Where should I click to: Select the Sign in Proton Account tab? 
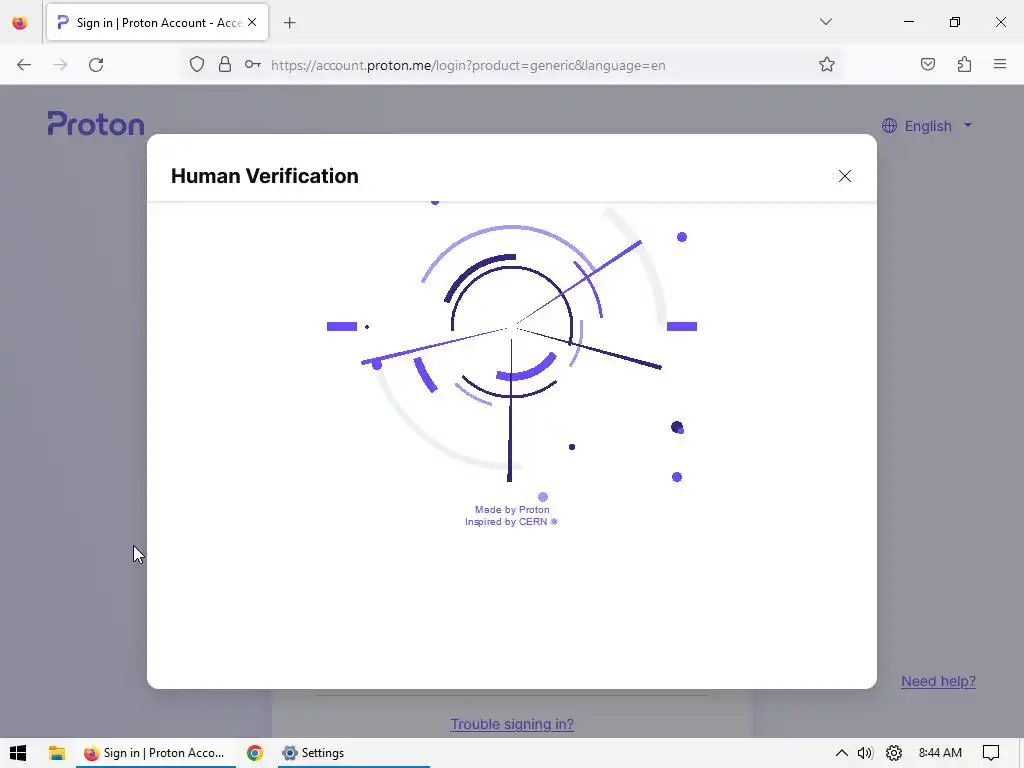[157, 23]
